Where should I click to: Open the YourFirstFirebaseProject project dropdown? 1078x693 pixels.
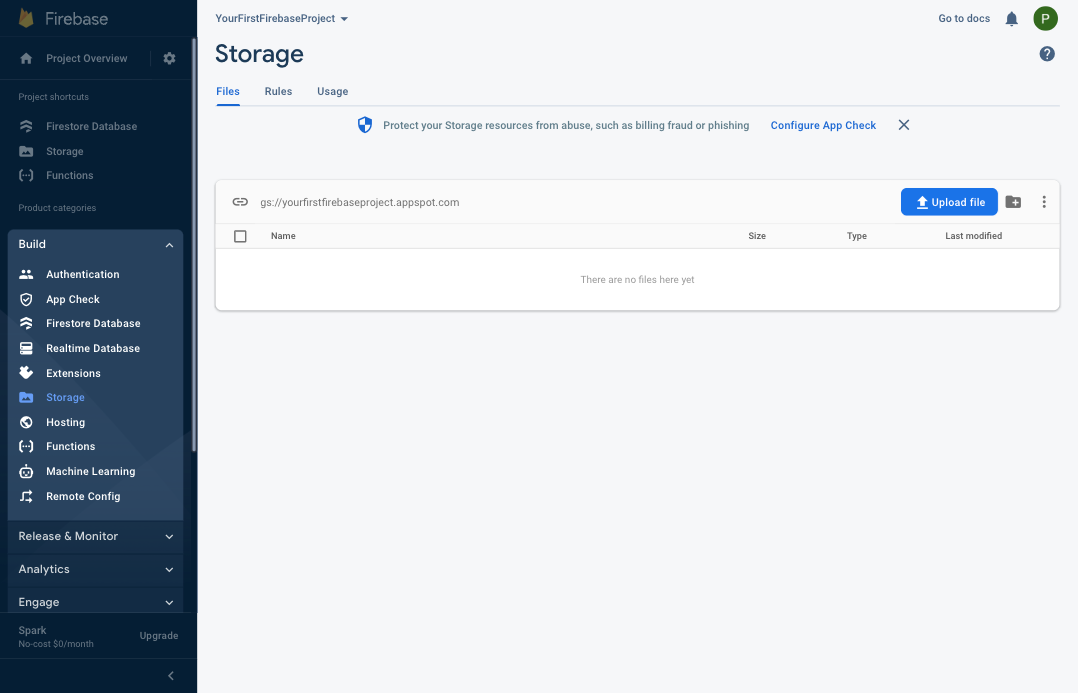coord(282,19)
